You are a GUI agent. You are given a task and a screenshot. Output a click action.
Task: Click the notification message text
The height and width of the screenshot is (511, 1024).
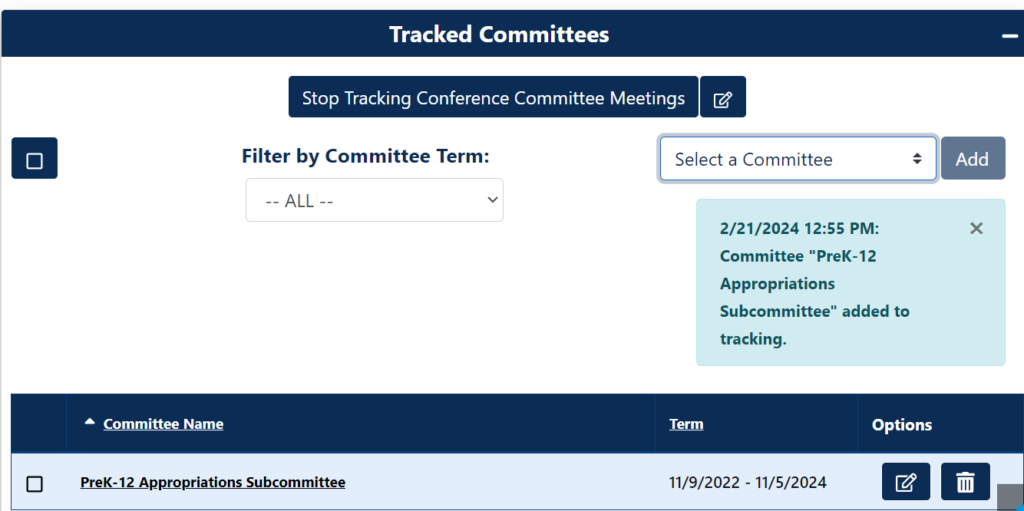814,284
